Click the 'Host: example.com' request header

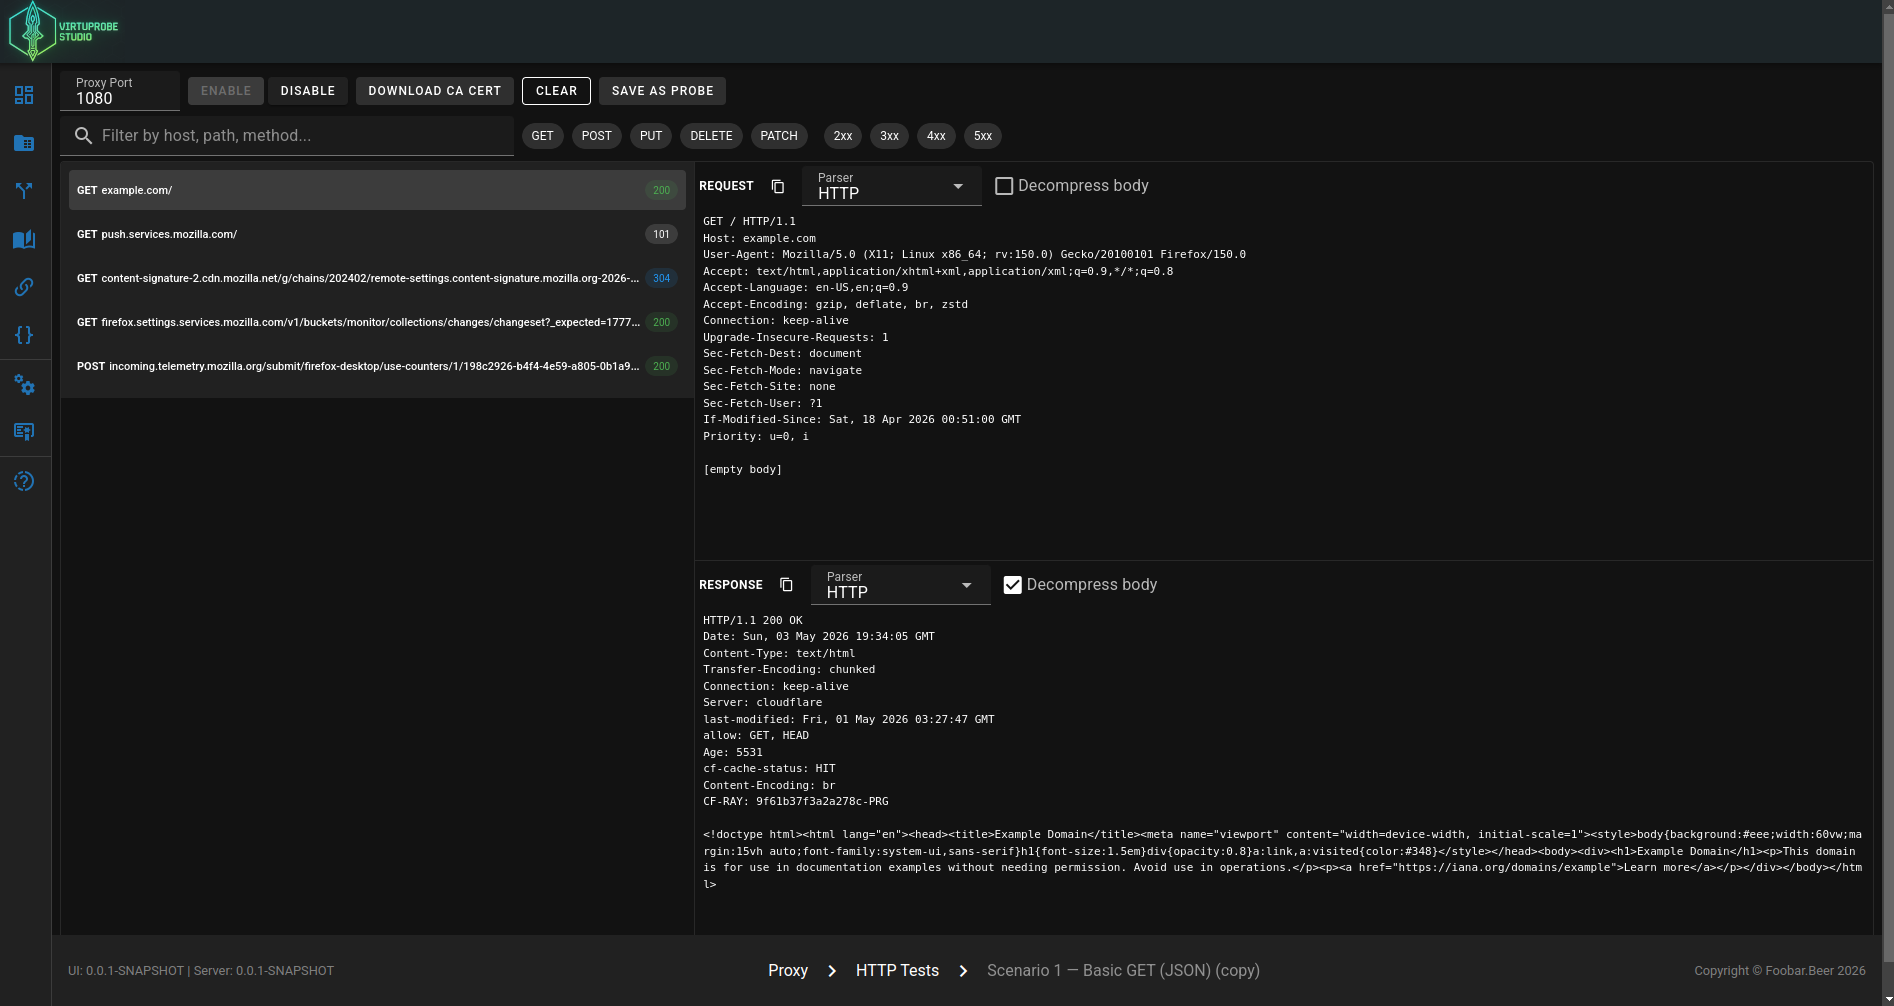[x=759, y=239]
